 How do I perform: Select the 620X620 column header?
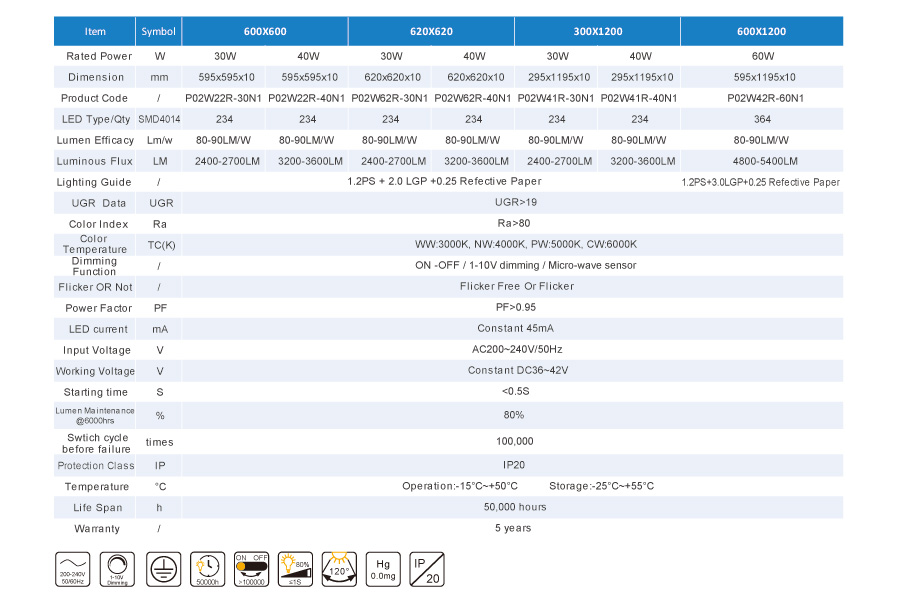tap(430, 31)
